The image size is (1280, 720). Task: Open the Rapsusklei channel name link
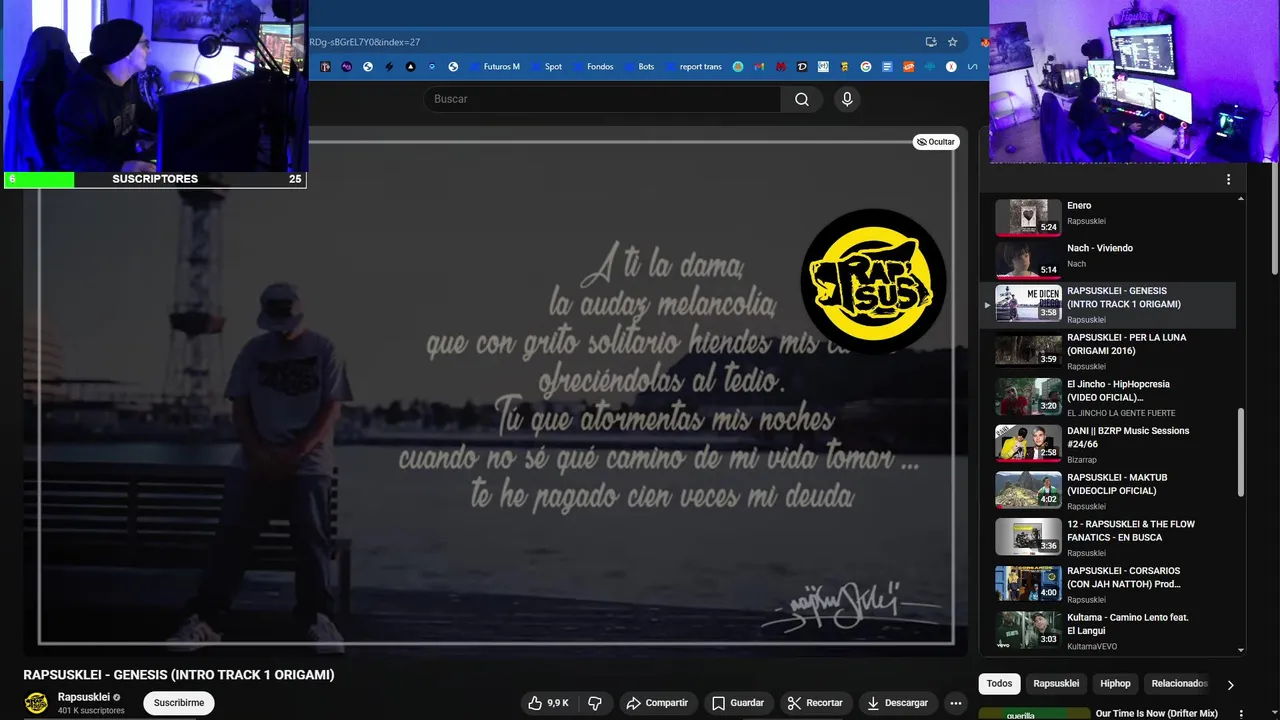click(x=84, y=697)
